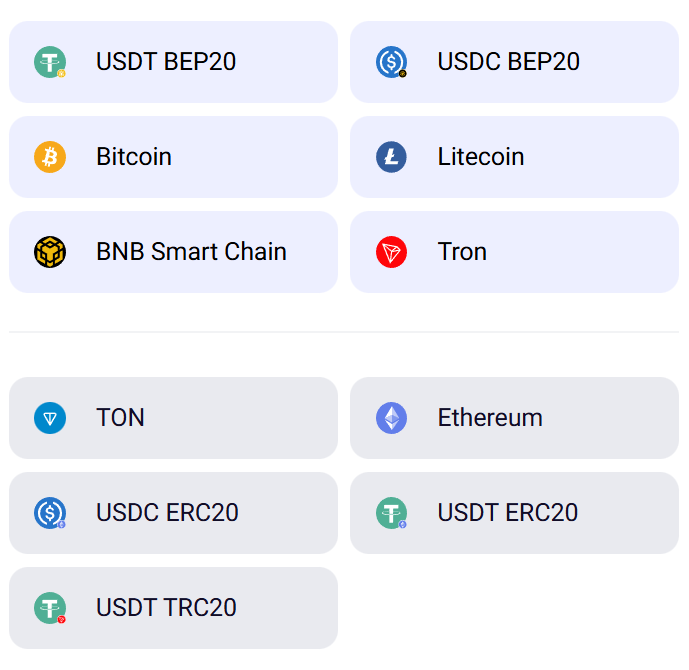Choose the BNB Smart Chain label
The height and width of the screenshot is (670, 689).
191,252
